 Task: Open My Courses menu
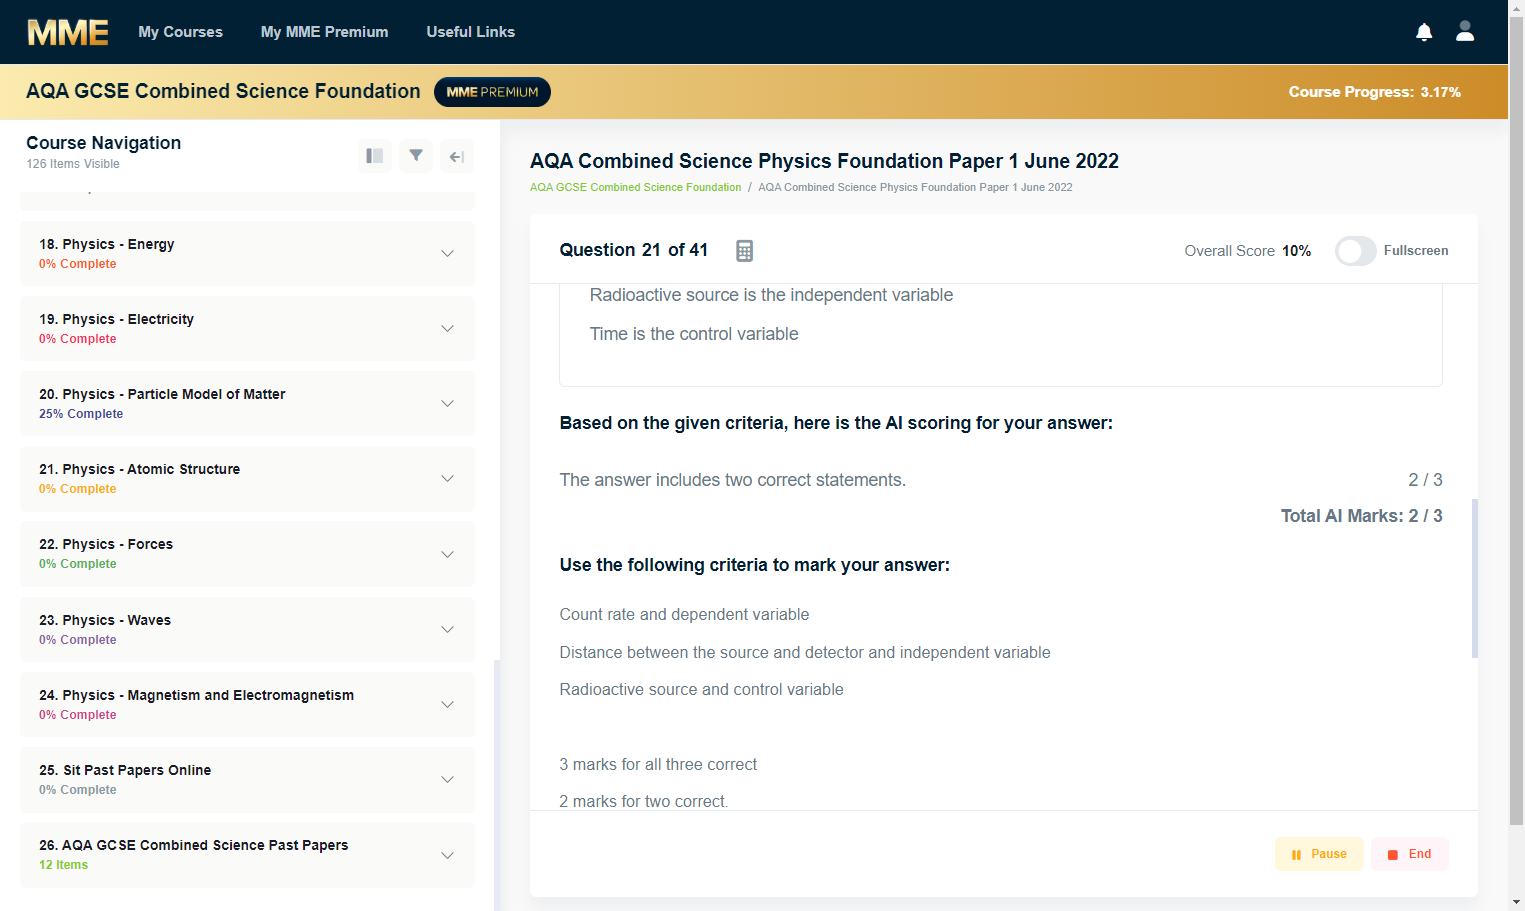click(x=181, y=32)
